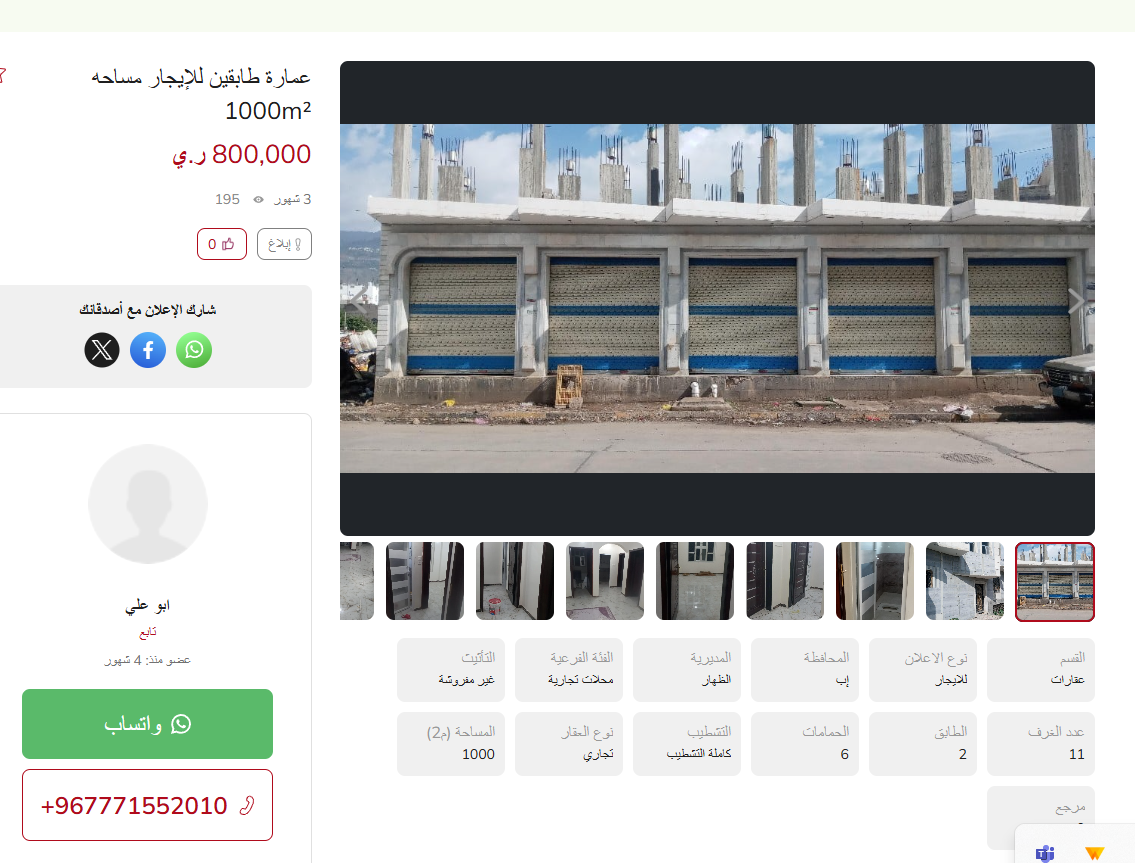
Task: Click the orange icon in the bottom corner widget
Action: (x=1094, y=853)
